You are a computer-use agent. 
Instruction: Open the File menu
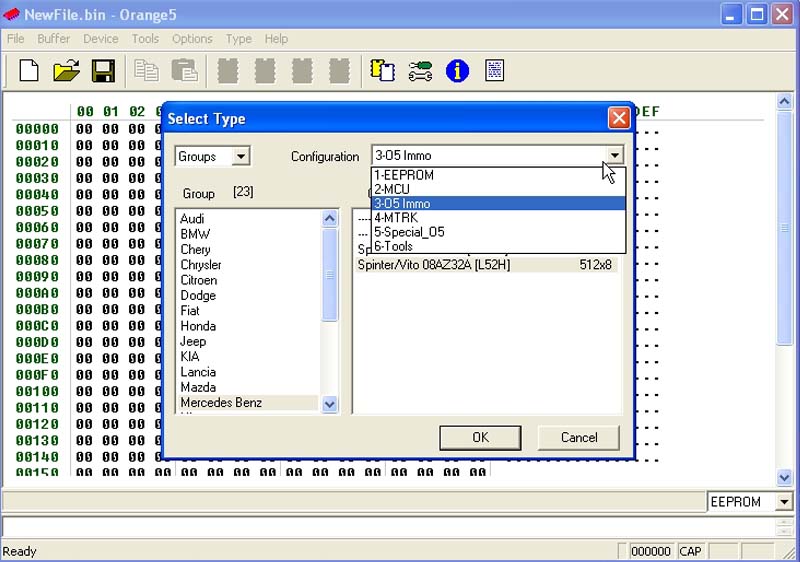click(15, 39)
